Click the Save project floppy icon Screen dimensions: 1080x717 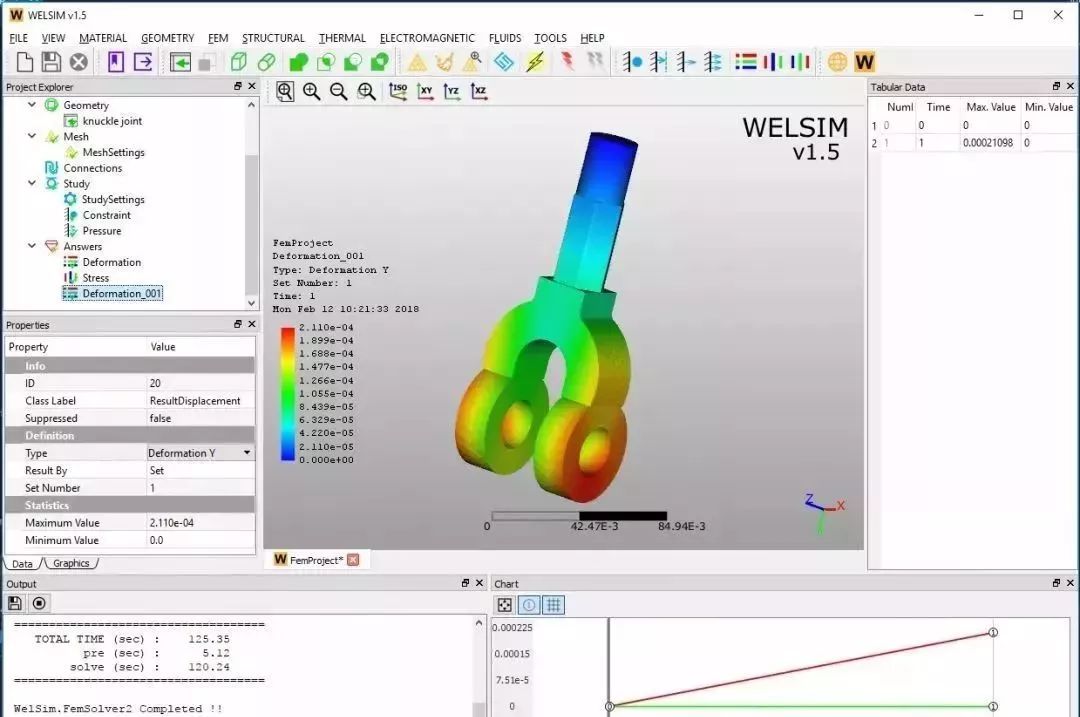51,62
